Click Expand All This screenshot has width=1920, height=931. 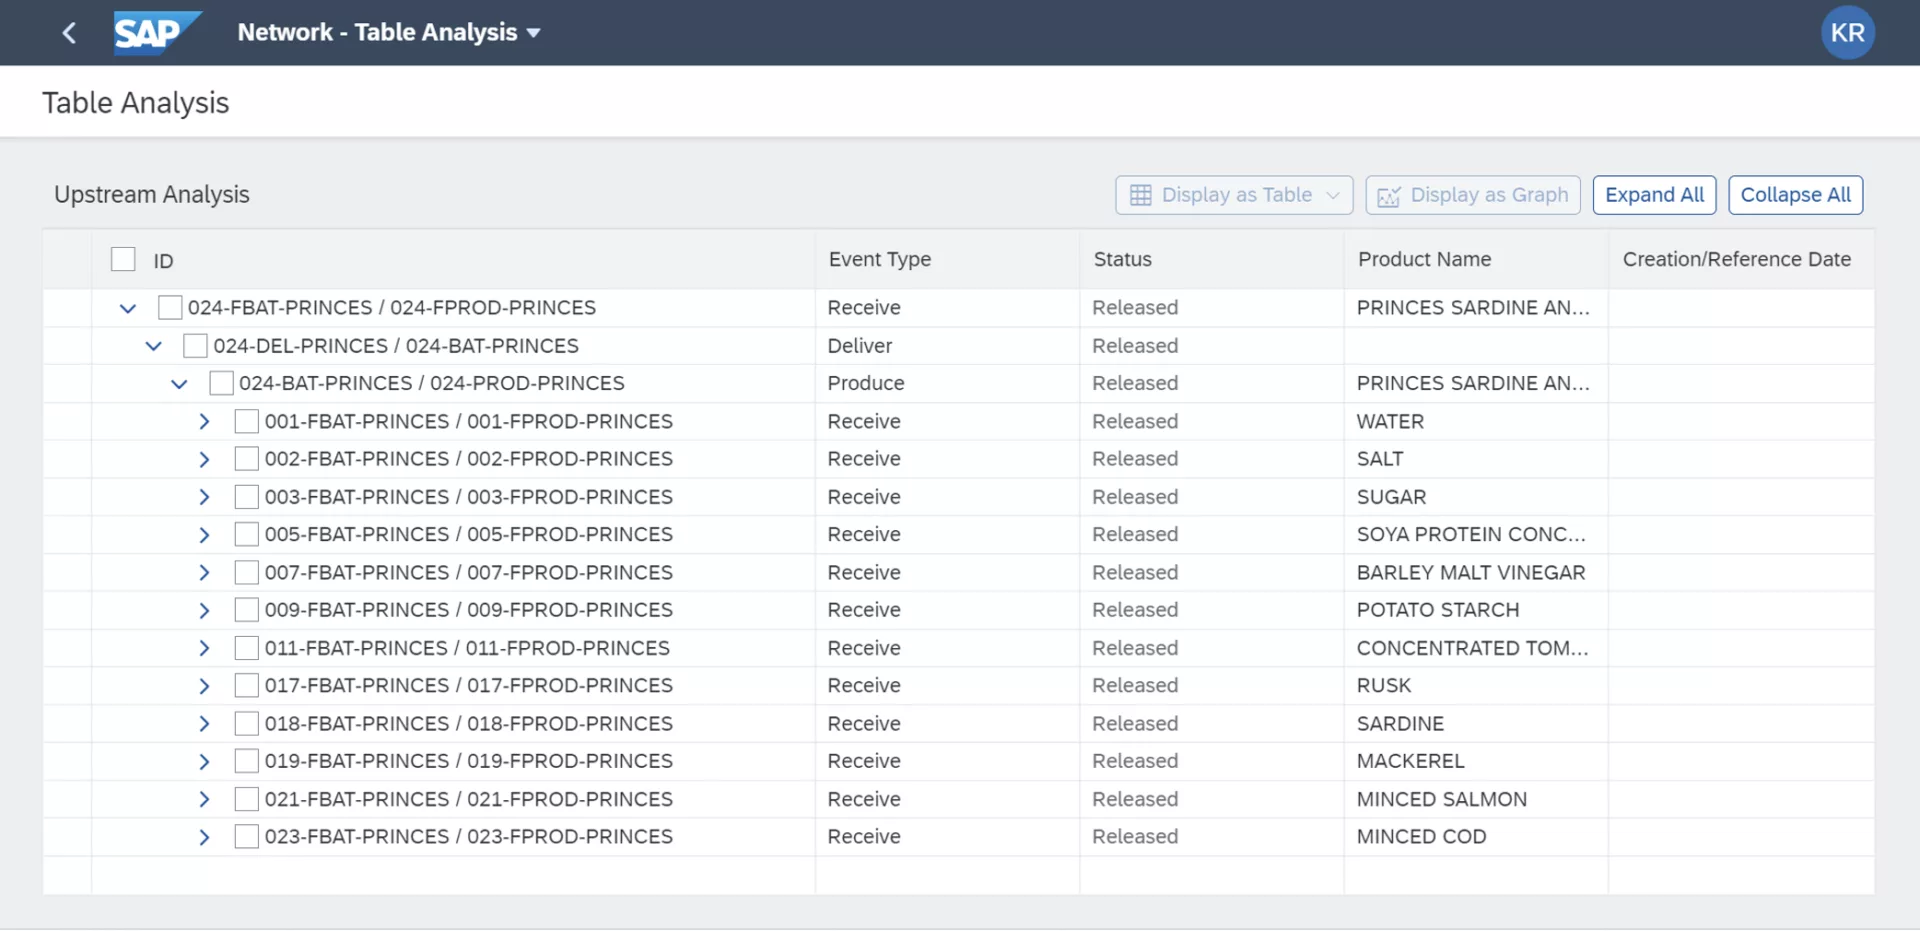click(x=1654, y=195)
